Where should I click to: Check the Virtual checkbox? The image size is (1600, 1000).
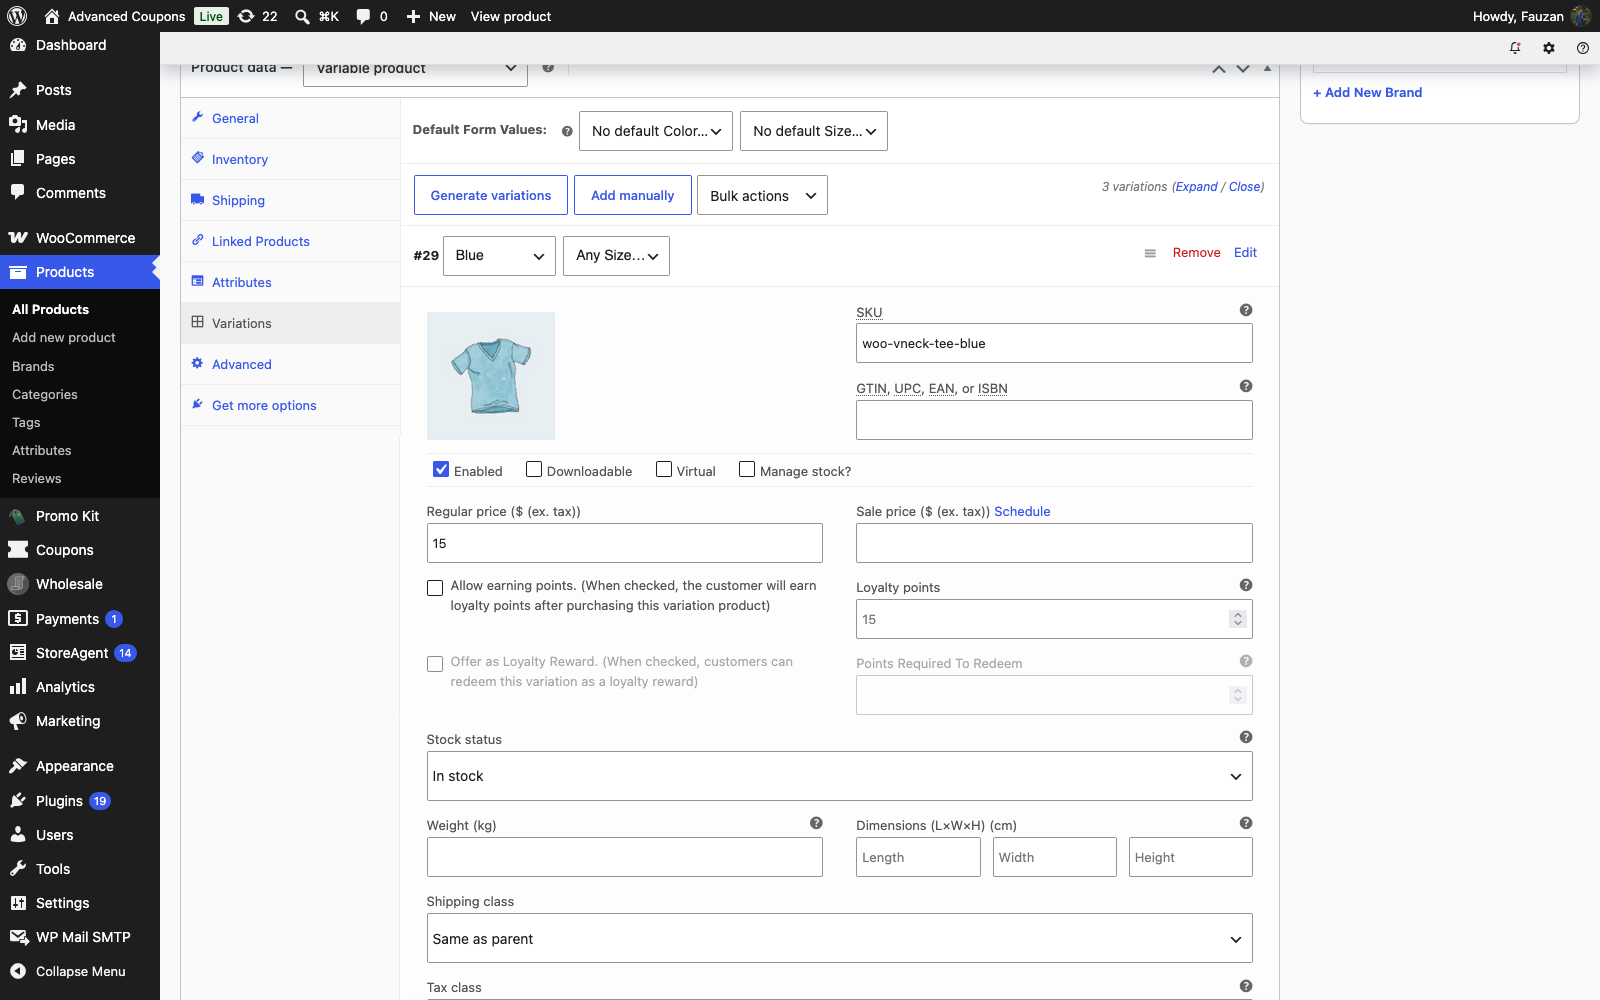click(x=664, y=469)
